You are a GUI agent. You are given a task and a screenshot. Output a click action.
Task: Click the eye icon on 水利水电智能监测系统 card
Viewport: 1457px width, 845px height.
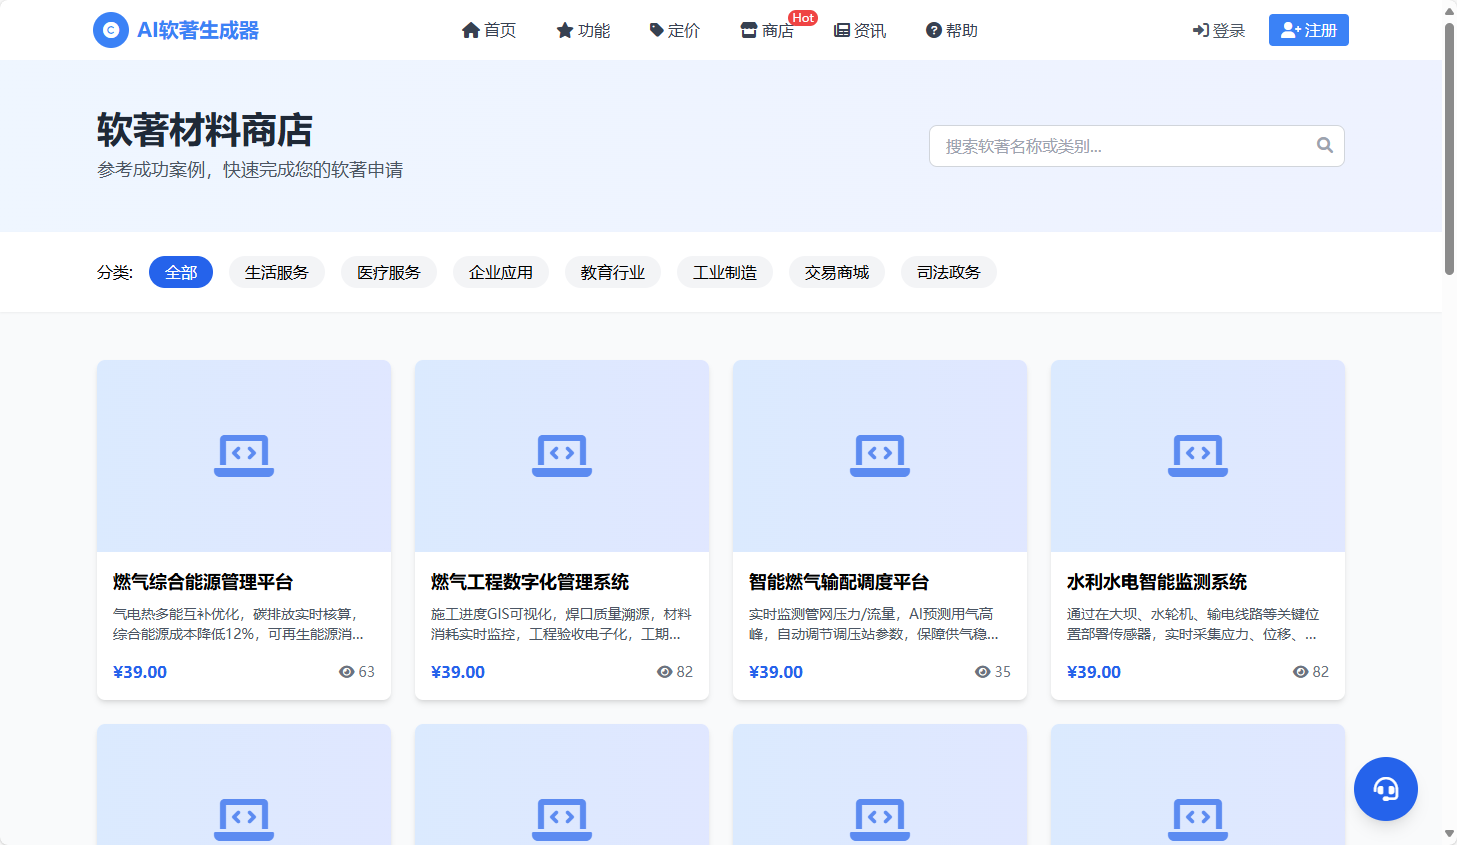click(1301, 672)
